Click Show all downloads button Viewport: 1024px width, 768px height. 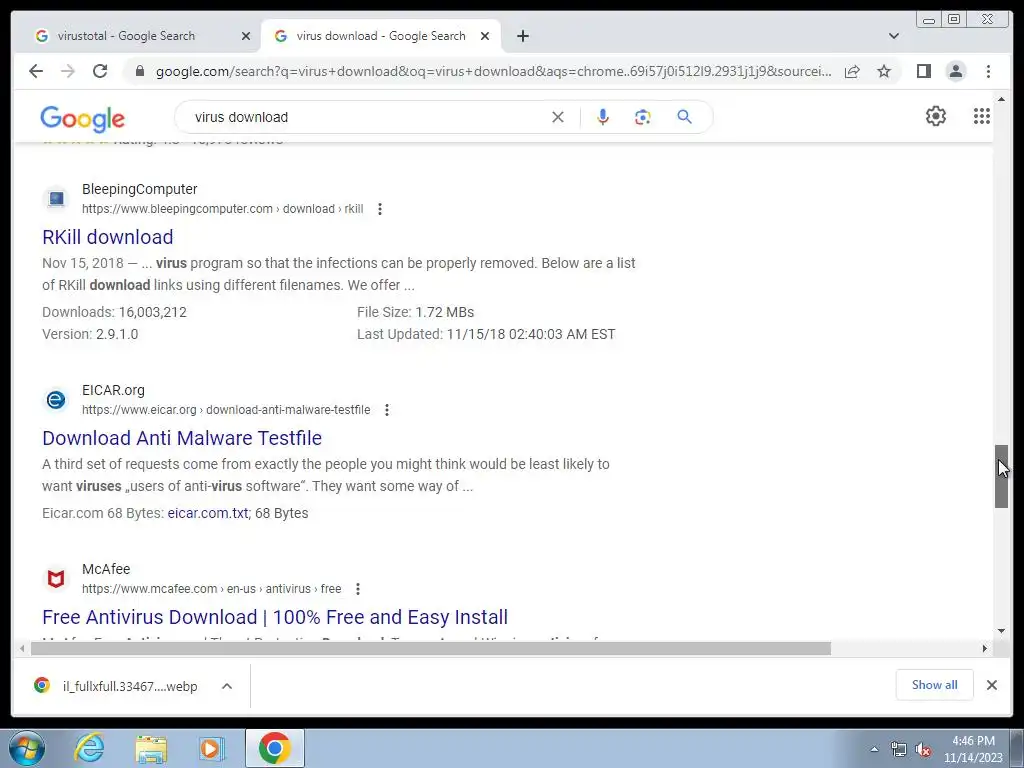pyautogui.click(x=935, y=685)
